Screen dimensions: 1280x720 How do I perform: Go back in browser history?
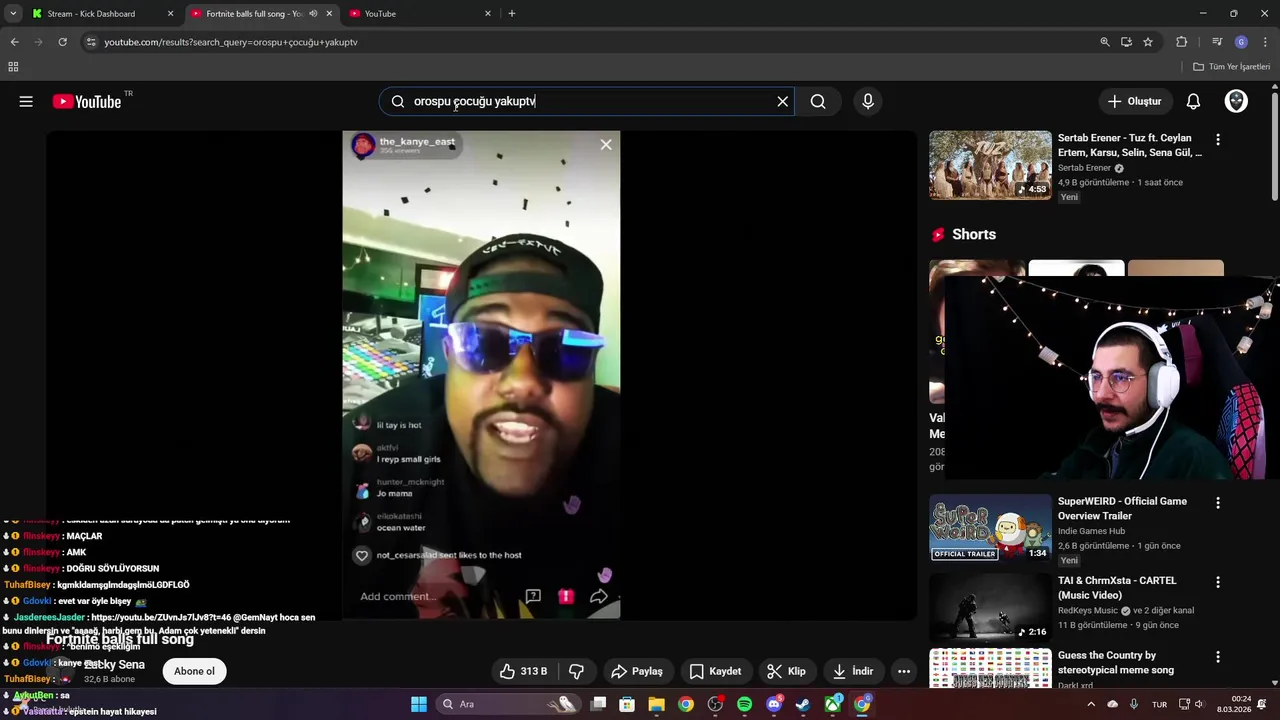pyautogui.click(x=14, y=42)
